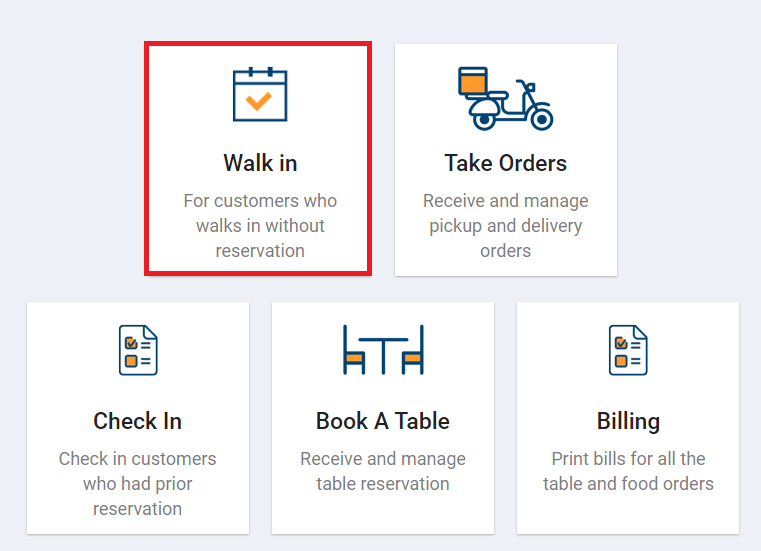Click the orange chair seat on the left
The width and height of the screenshot is (761, 551).
coord(354,358)
